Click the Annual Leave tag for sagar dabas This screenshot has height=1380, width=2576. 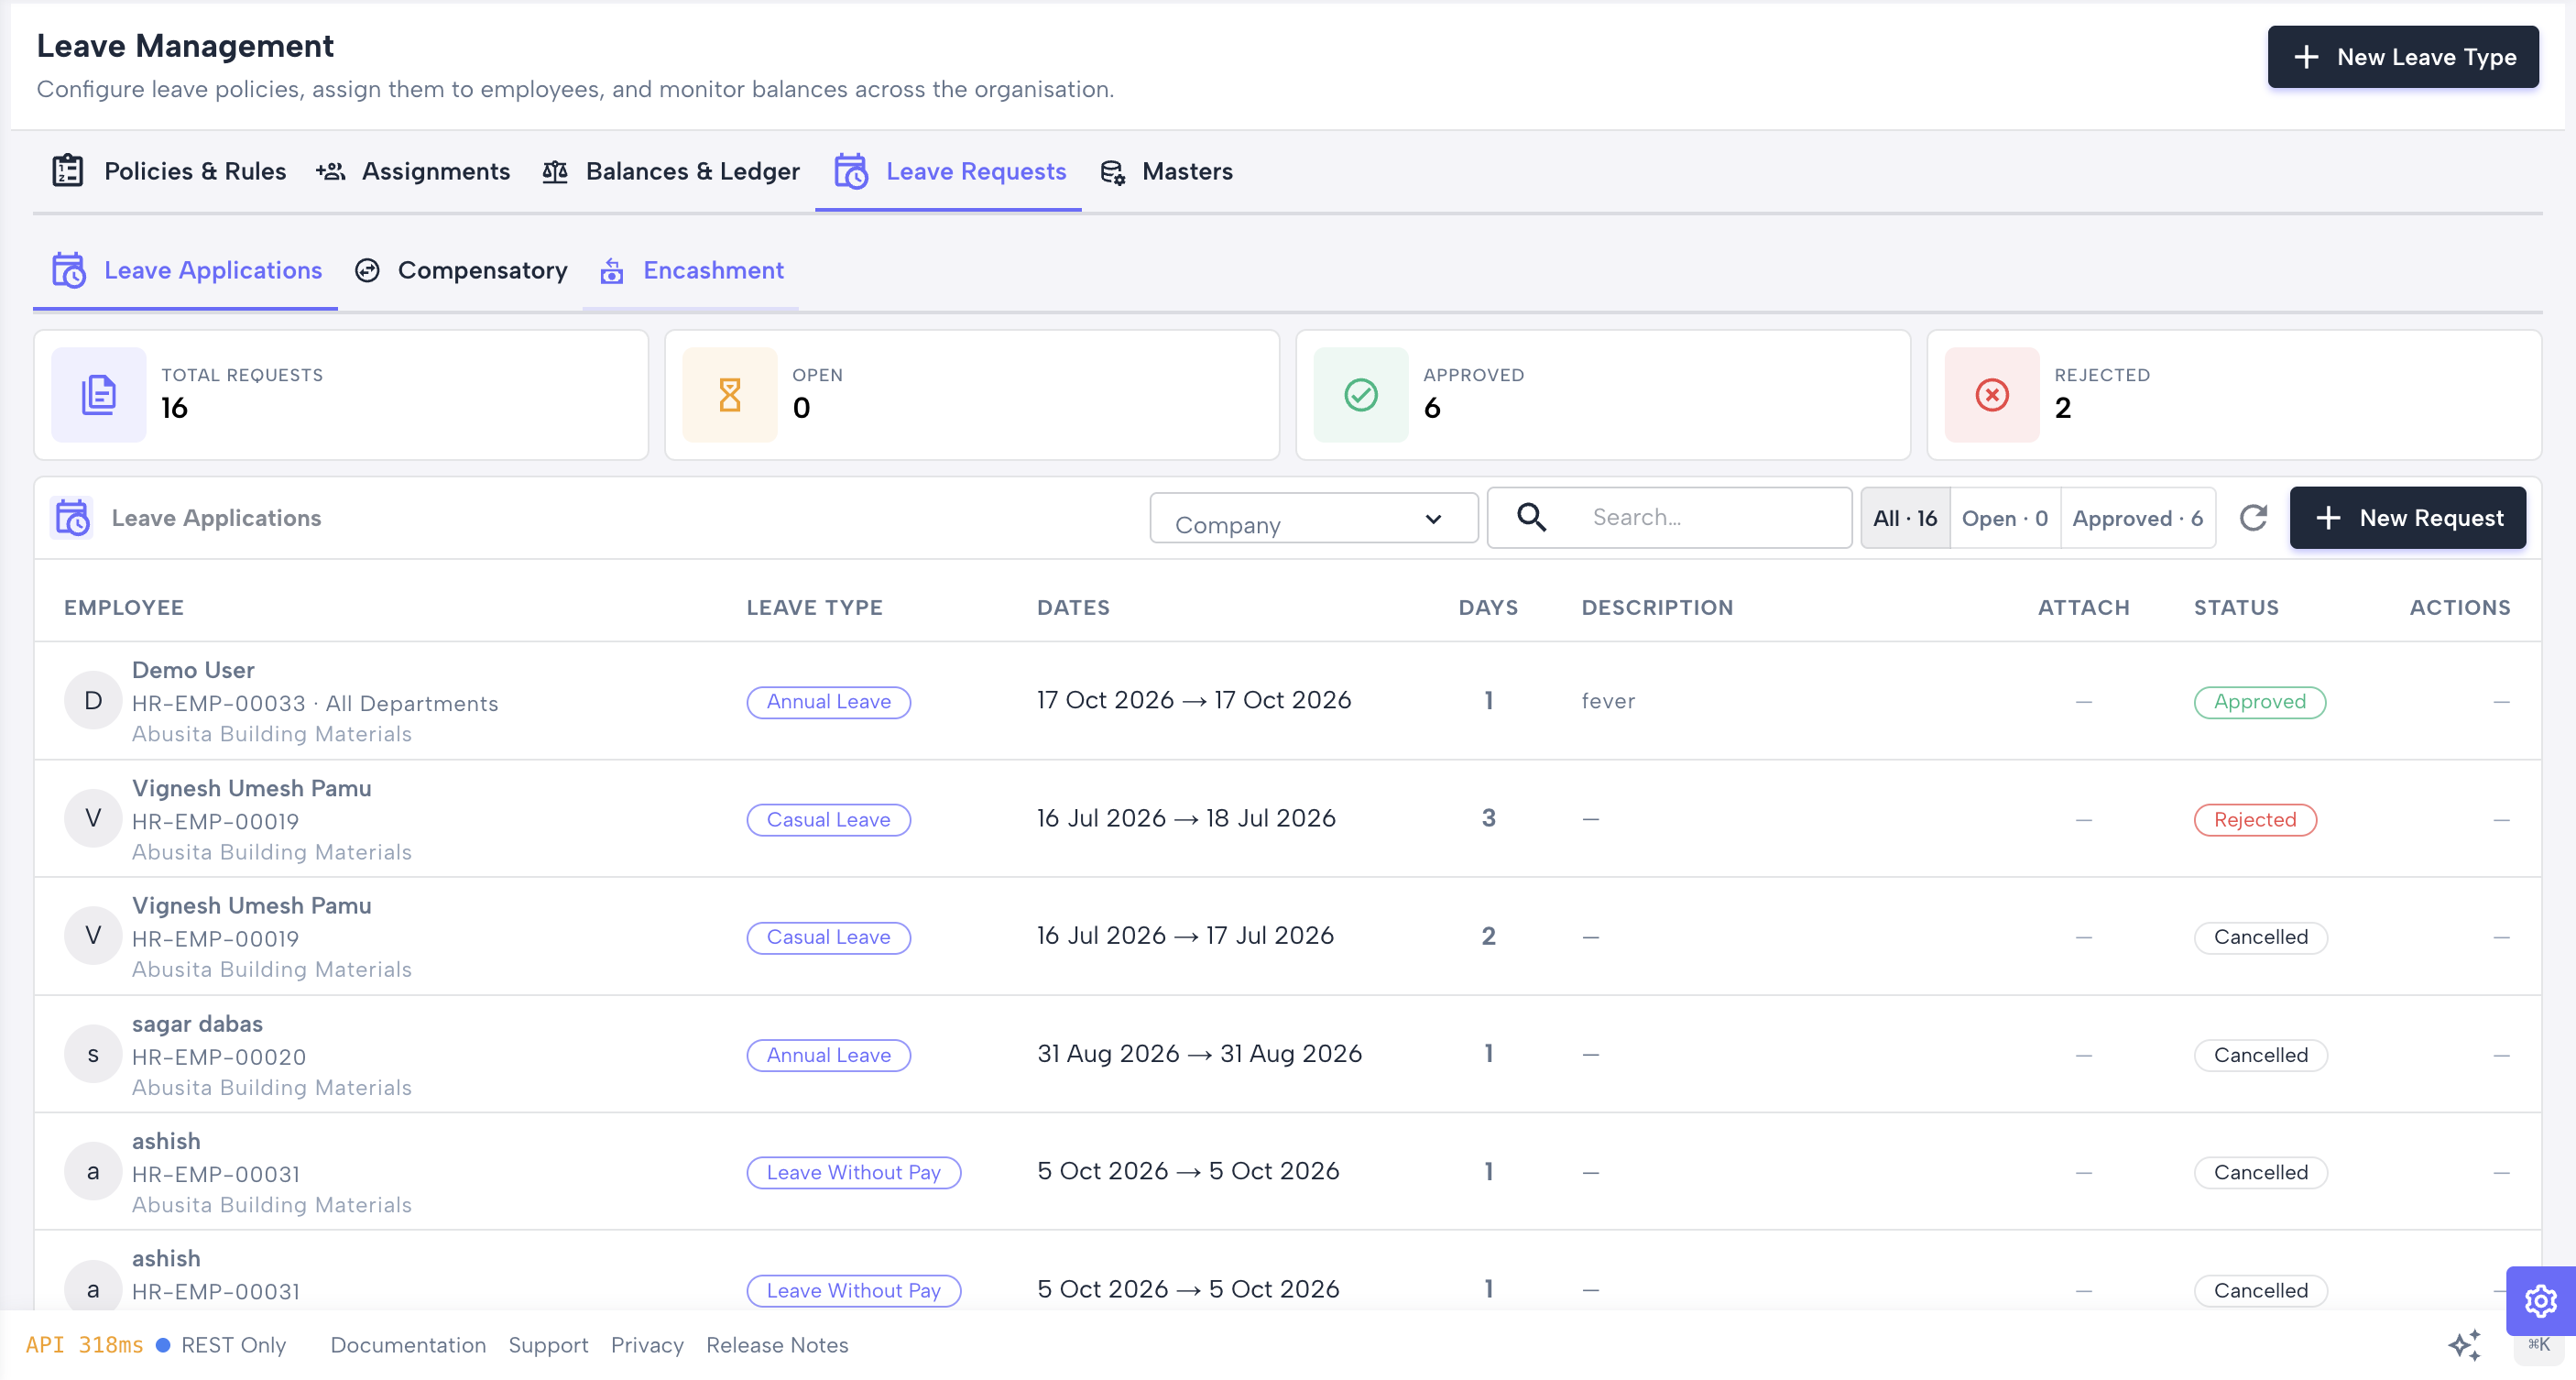tap(828, 1055)
